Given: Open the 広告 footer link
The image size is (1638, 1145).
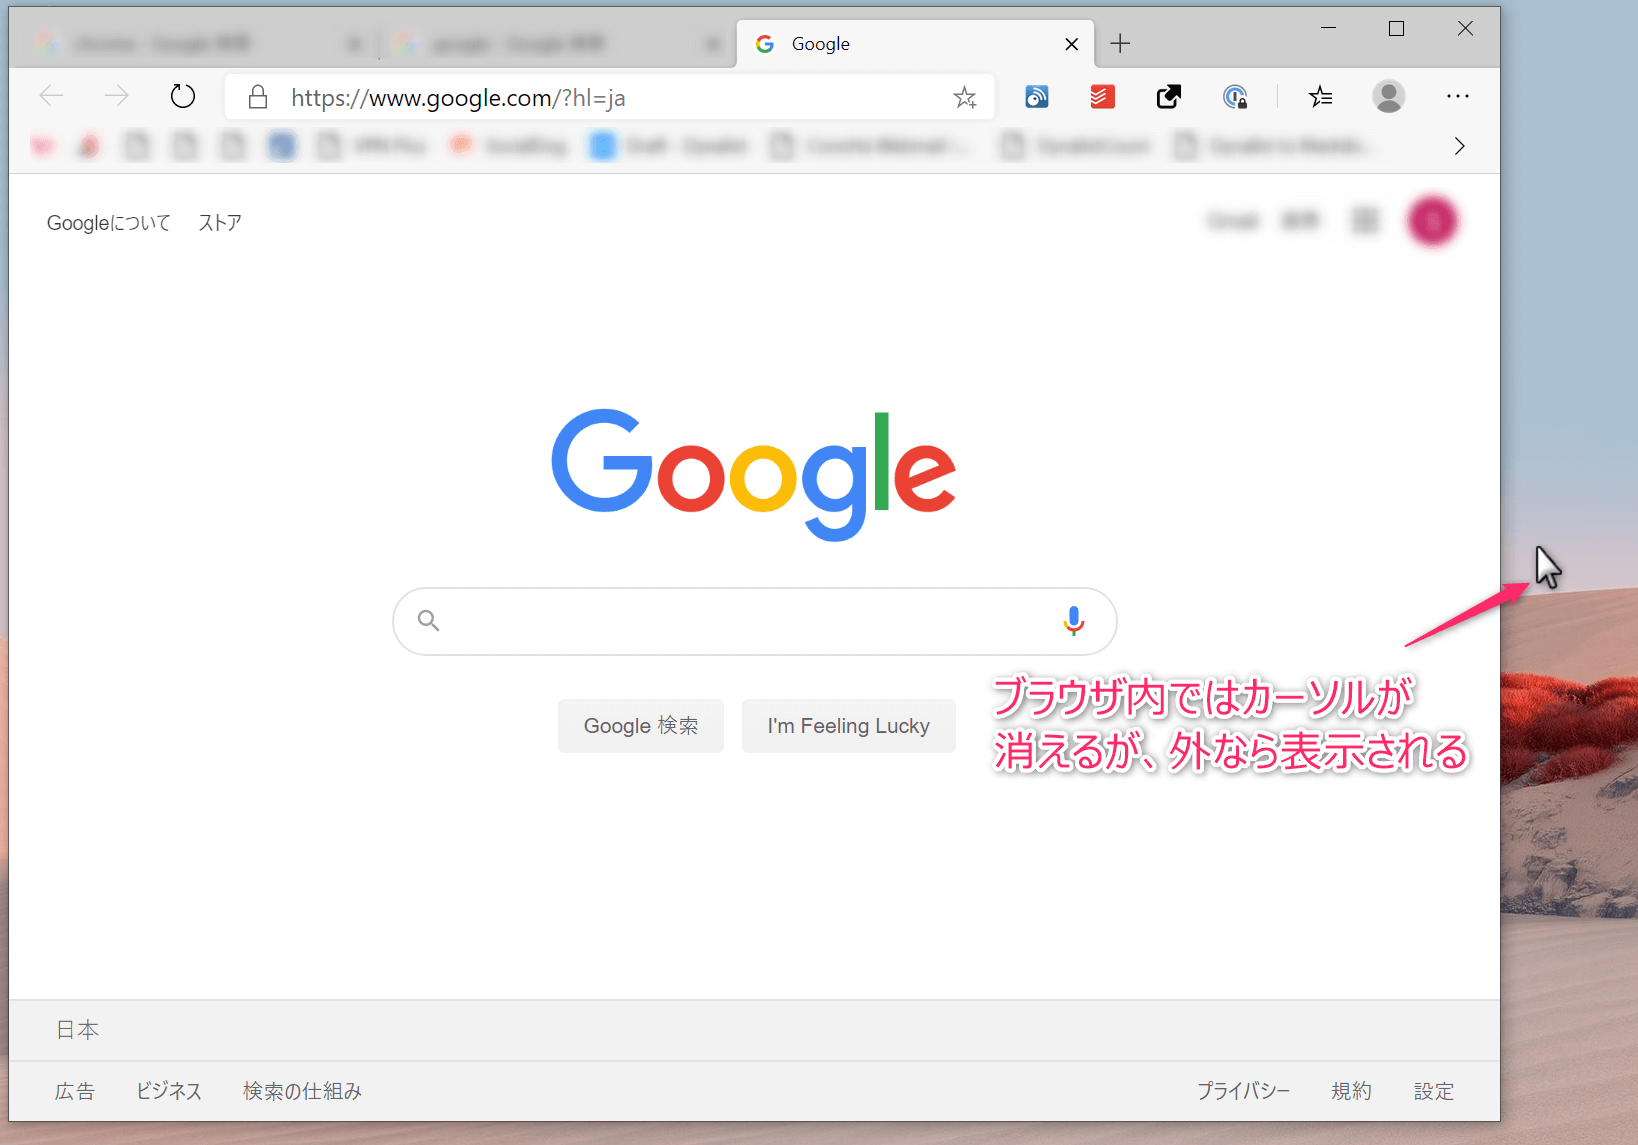Looking at the screenshot, I should coord(75,1091).
